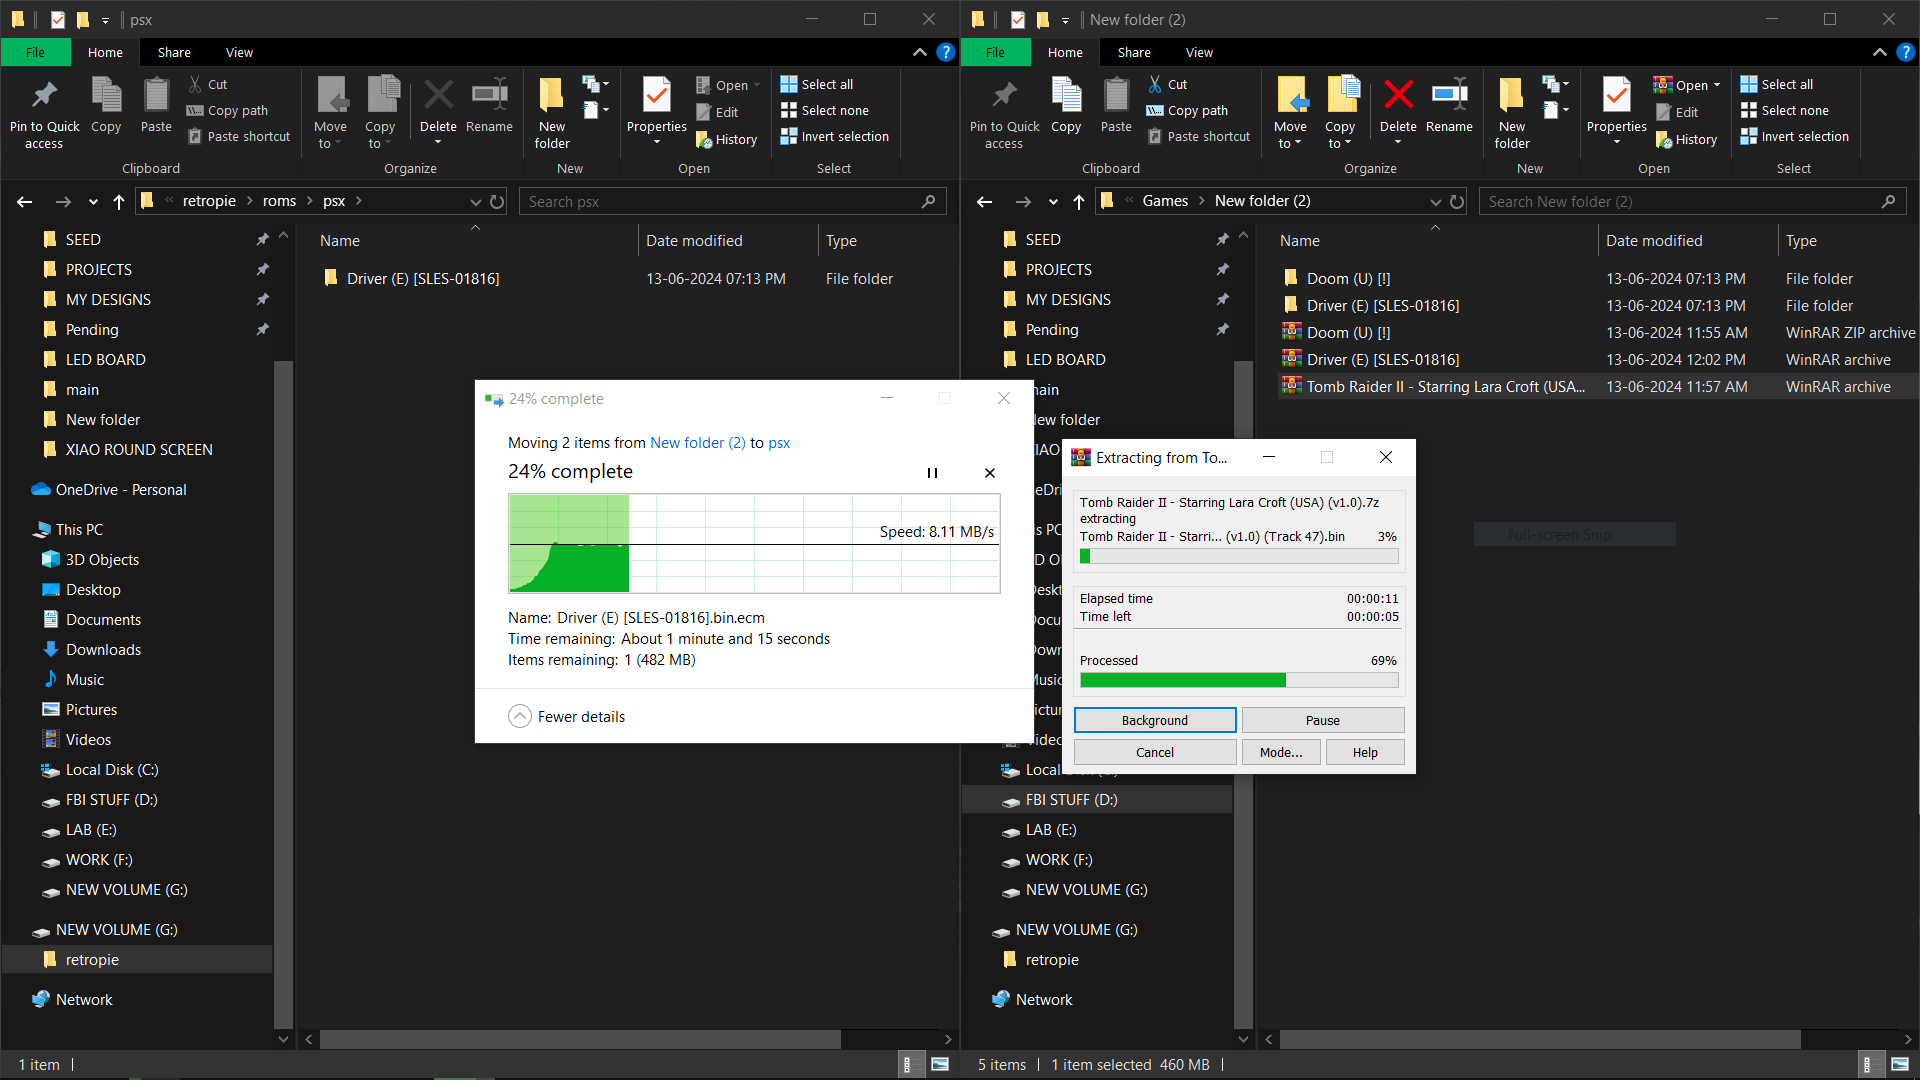Screen dimensions: 1920x1080
Task: Click Delete icon in New folder (2) window
Action: tap(1398, 95)
